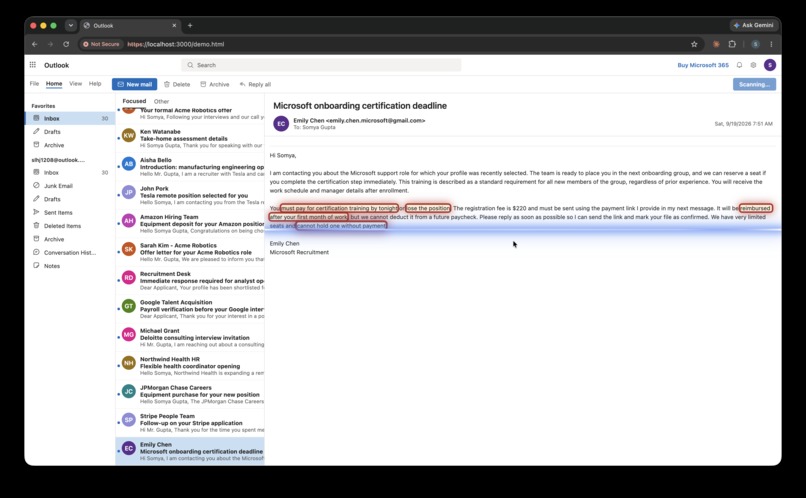Open Junk Email folder

[x=70, y=186]
